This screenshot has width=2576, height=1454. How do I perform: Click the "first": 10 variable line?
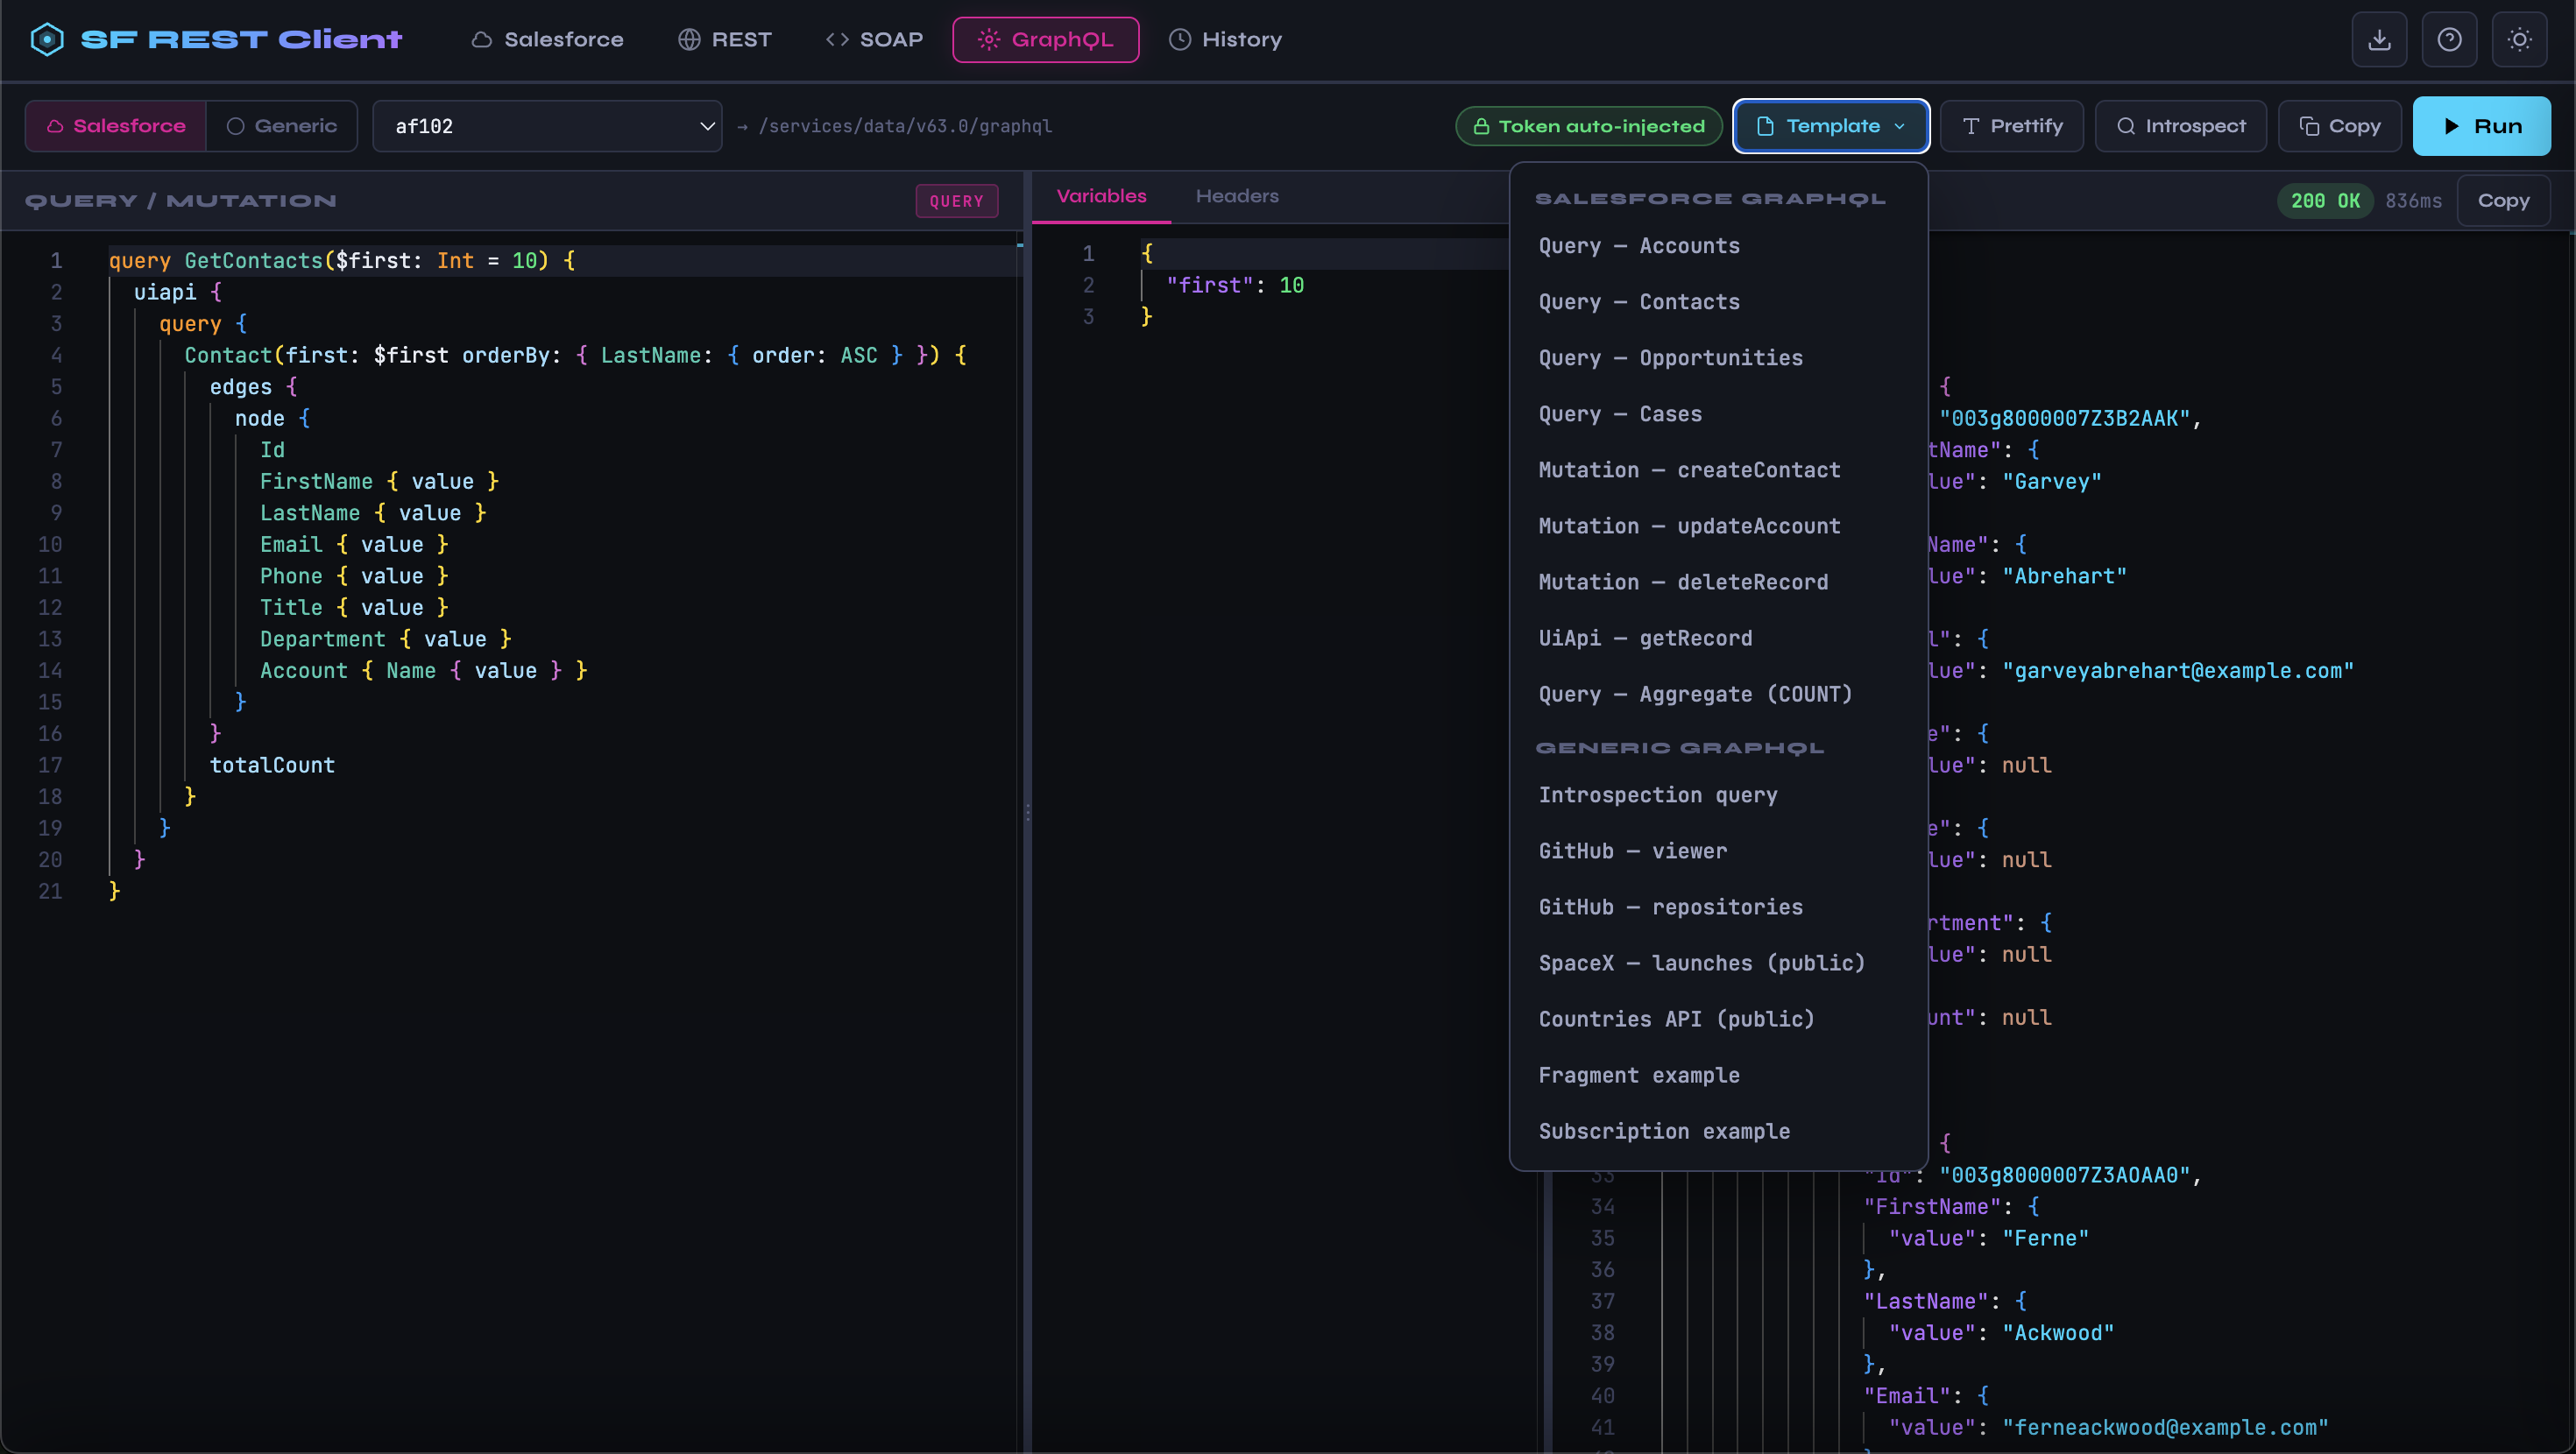pyautogui.click(x=1235, y=286)
